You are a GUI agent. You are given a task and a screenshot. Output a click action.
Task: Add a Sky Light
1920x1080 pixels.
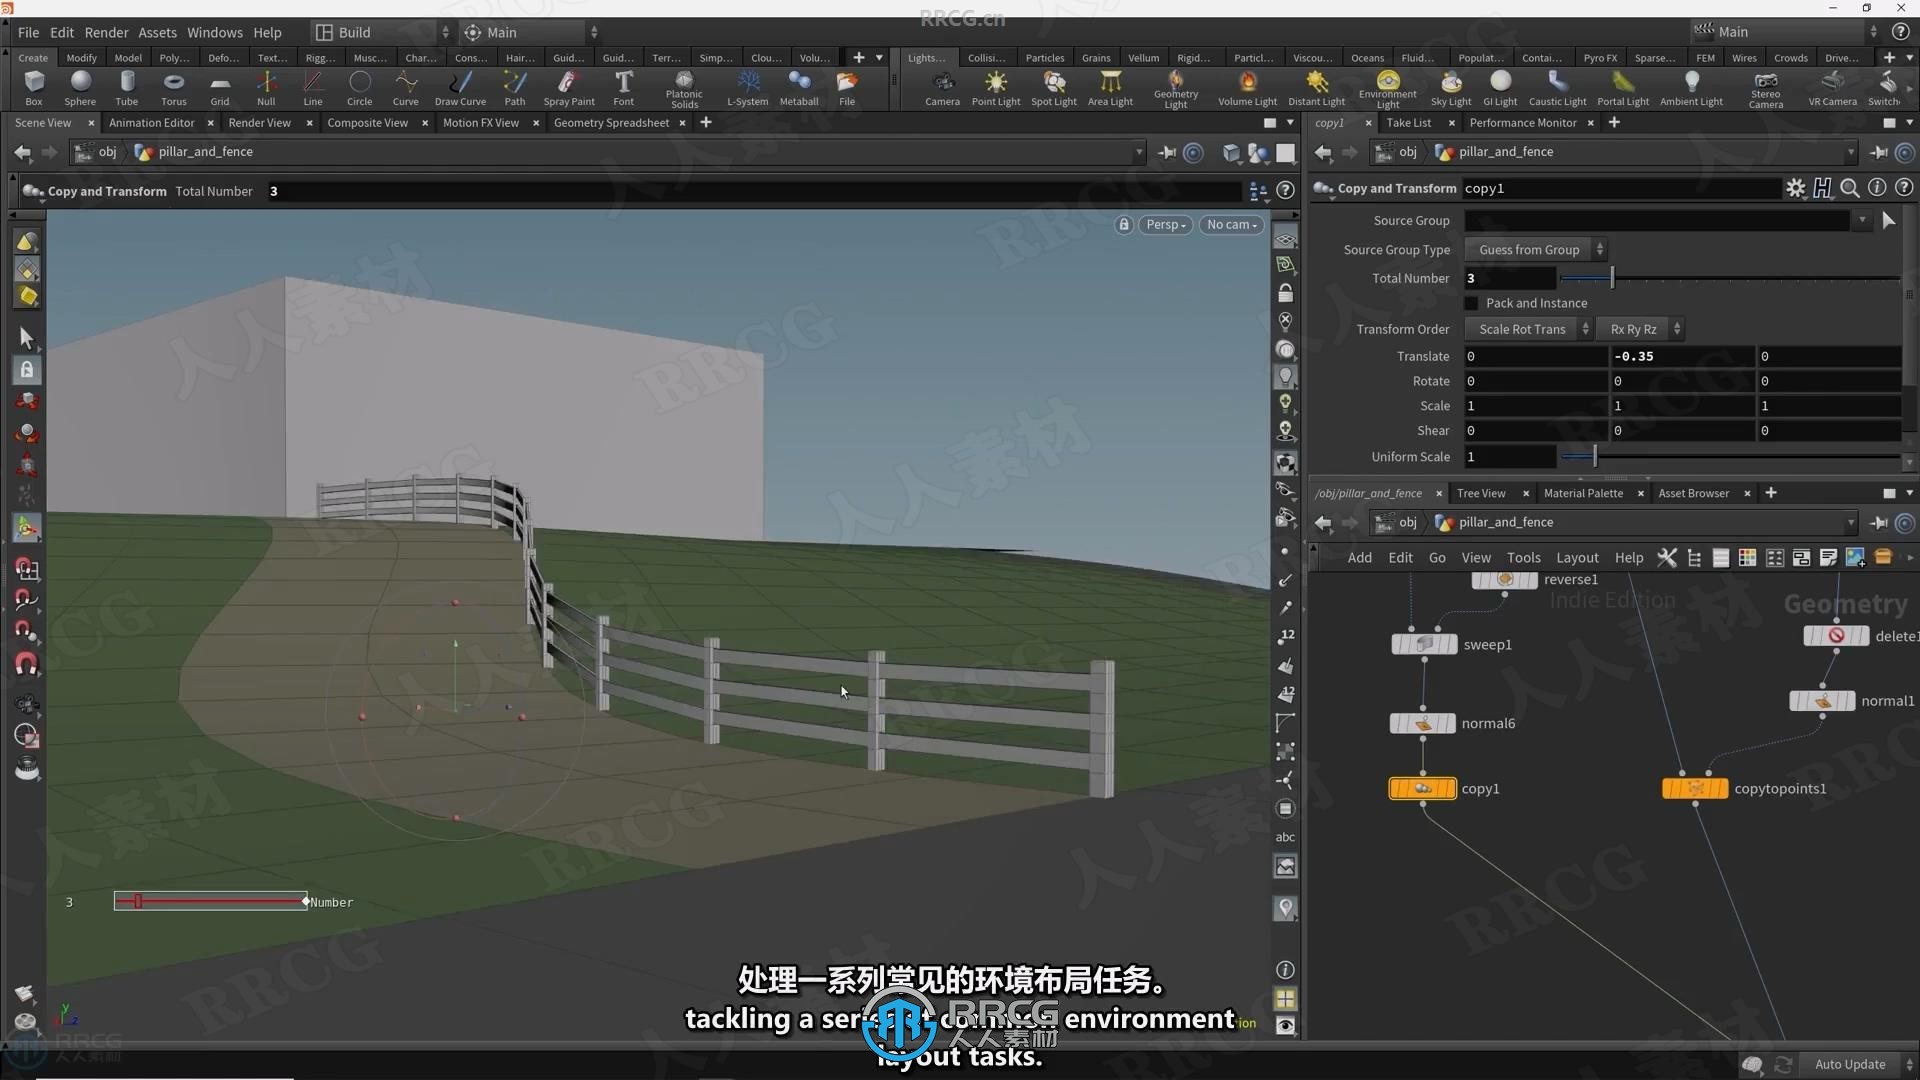click(1451, 88)
